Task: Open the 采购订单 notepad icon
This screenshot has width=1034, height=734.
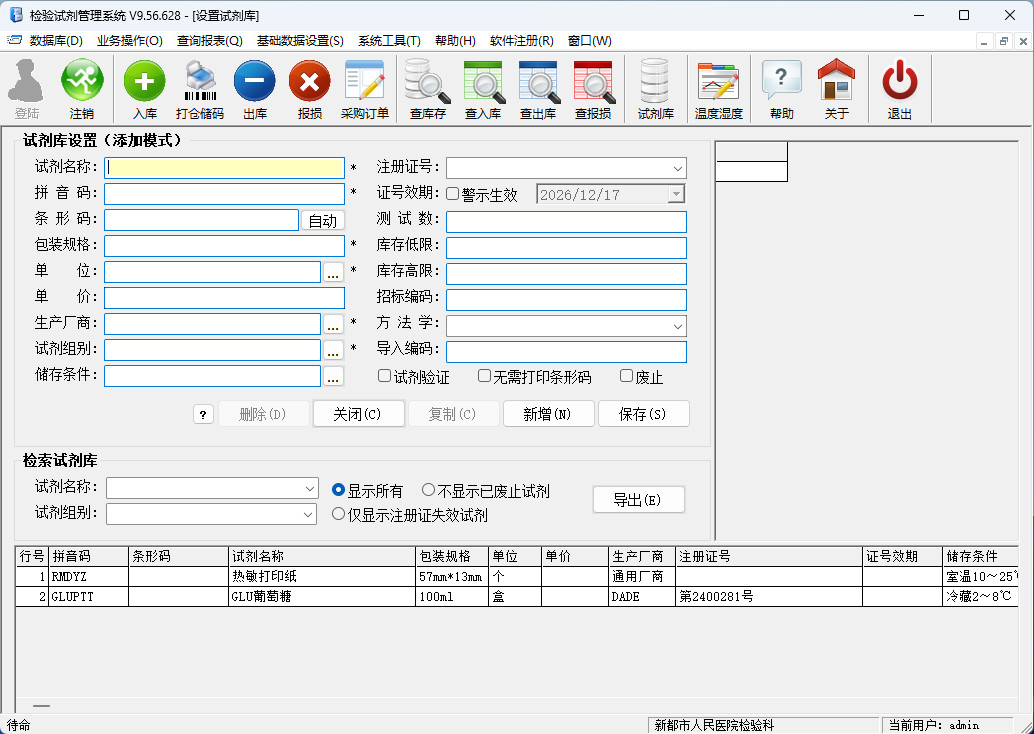Action: 364,81
